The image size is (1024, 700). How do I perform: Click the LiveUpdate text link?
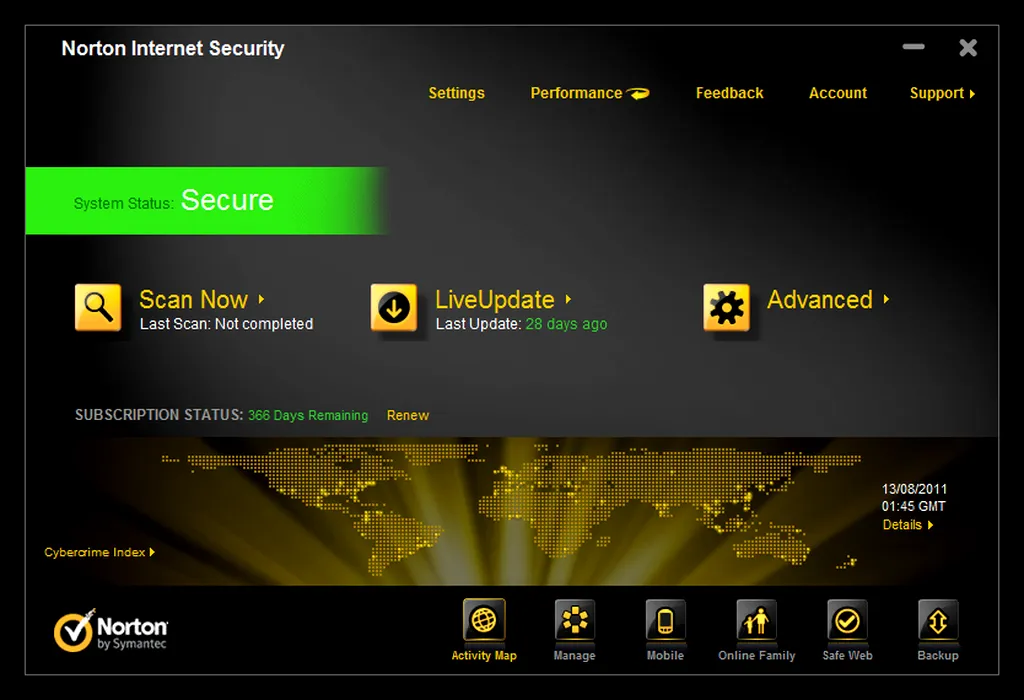[x=495, y=300]
